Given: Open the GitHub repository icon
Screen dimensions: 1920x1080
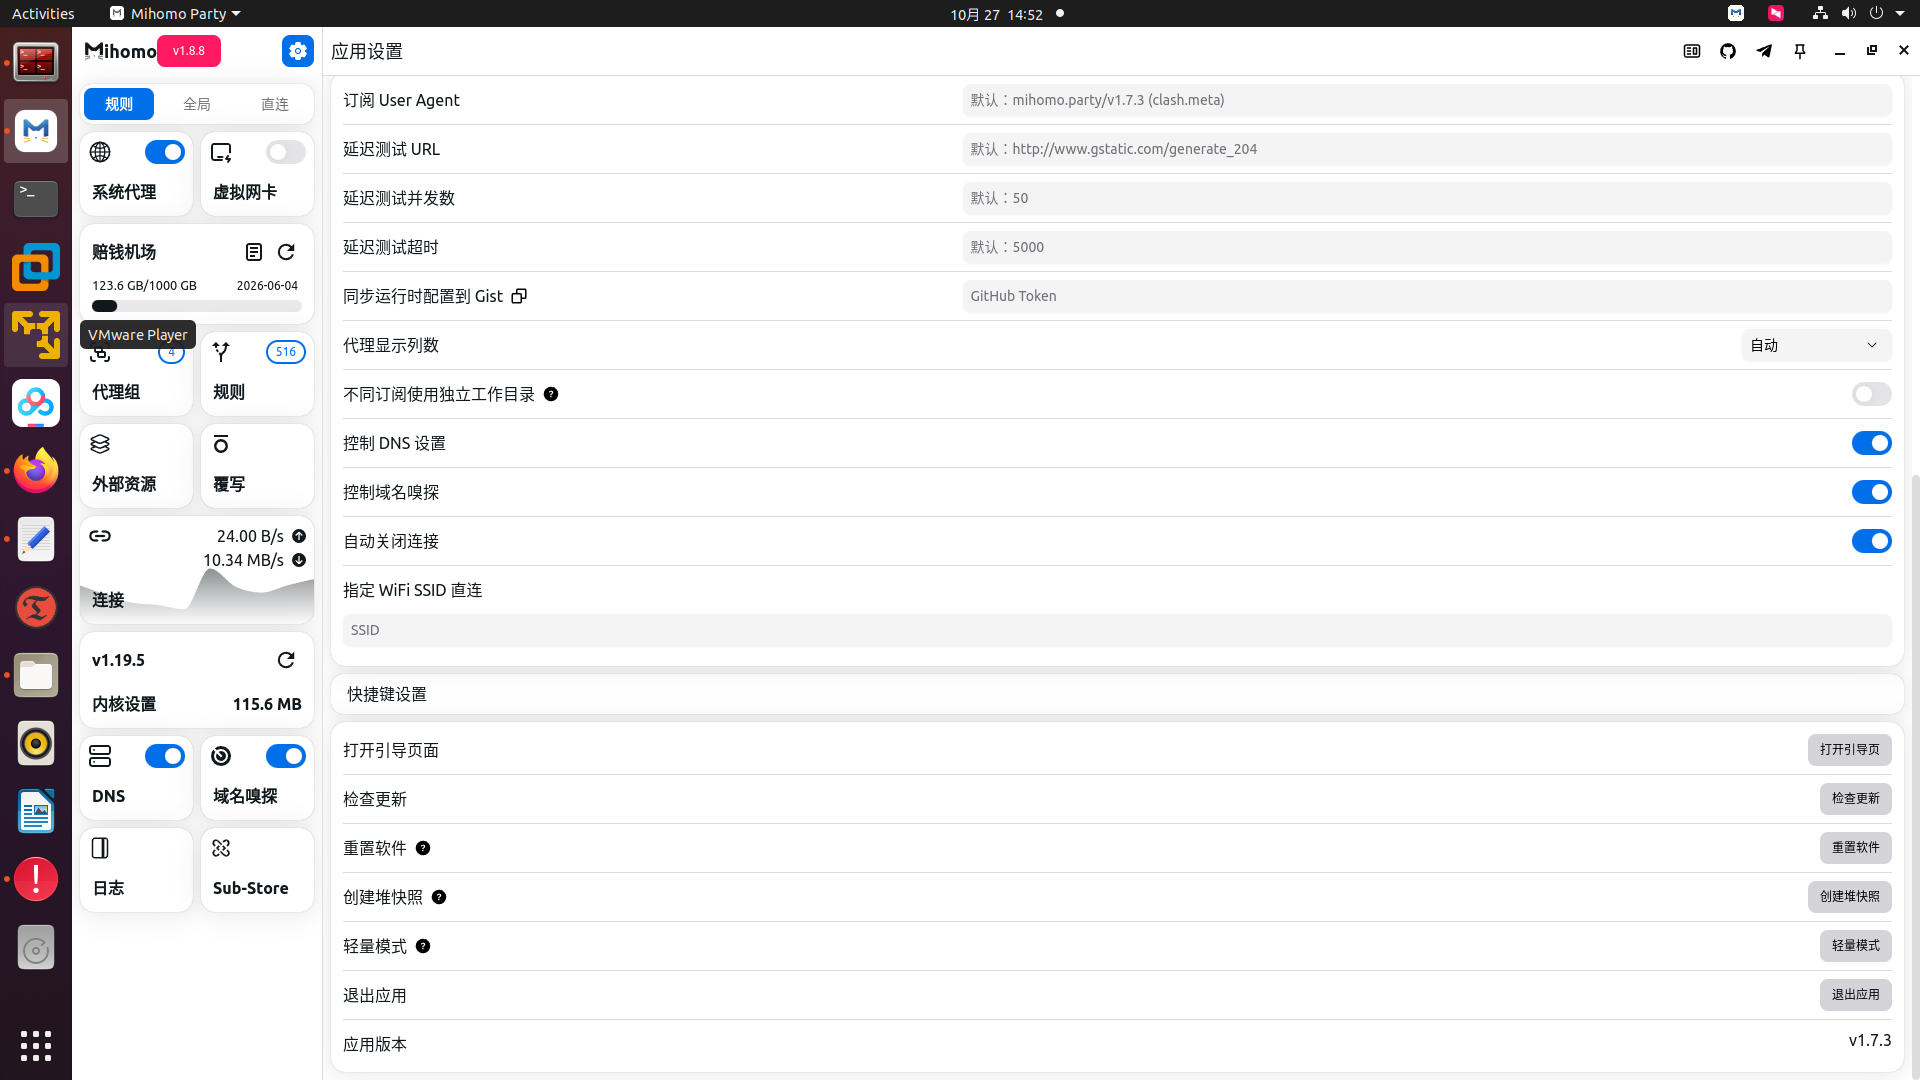Looking at the screenshot, I should (x=1728, y=51).
